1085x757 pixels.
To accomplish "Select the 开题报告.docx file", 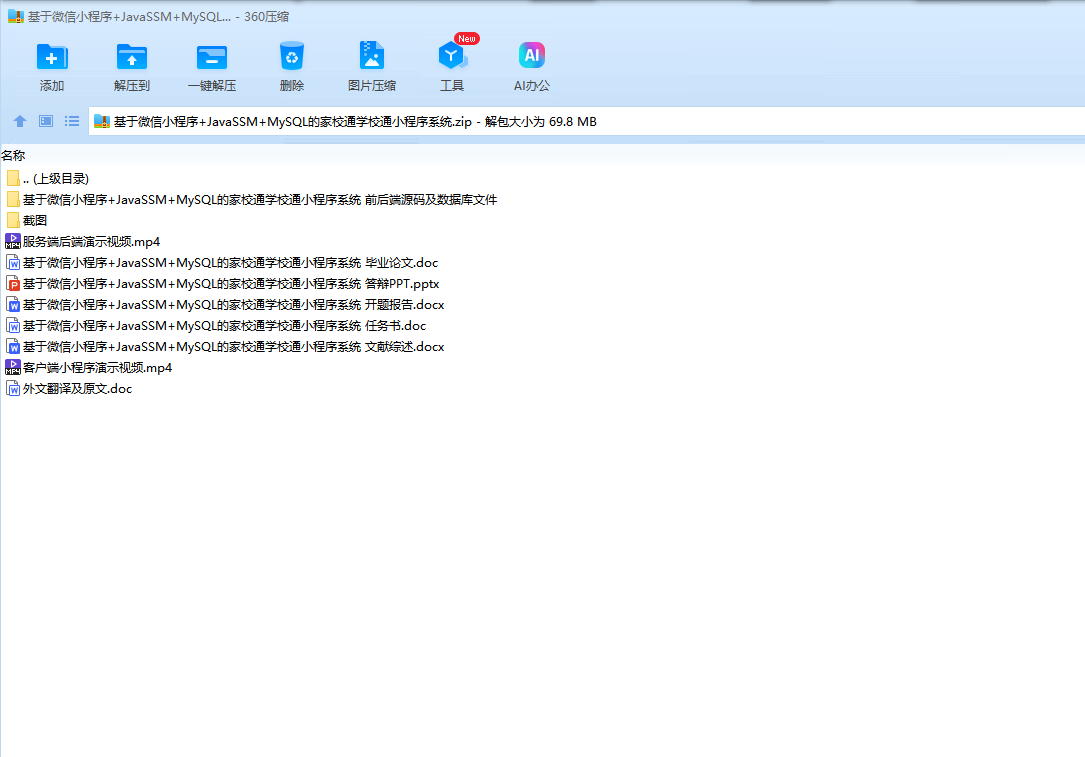I will click(x=233, y=304).
